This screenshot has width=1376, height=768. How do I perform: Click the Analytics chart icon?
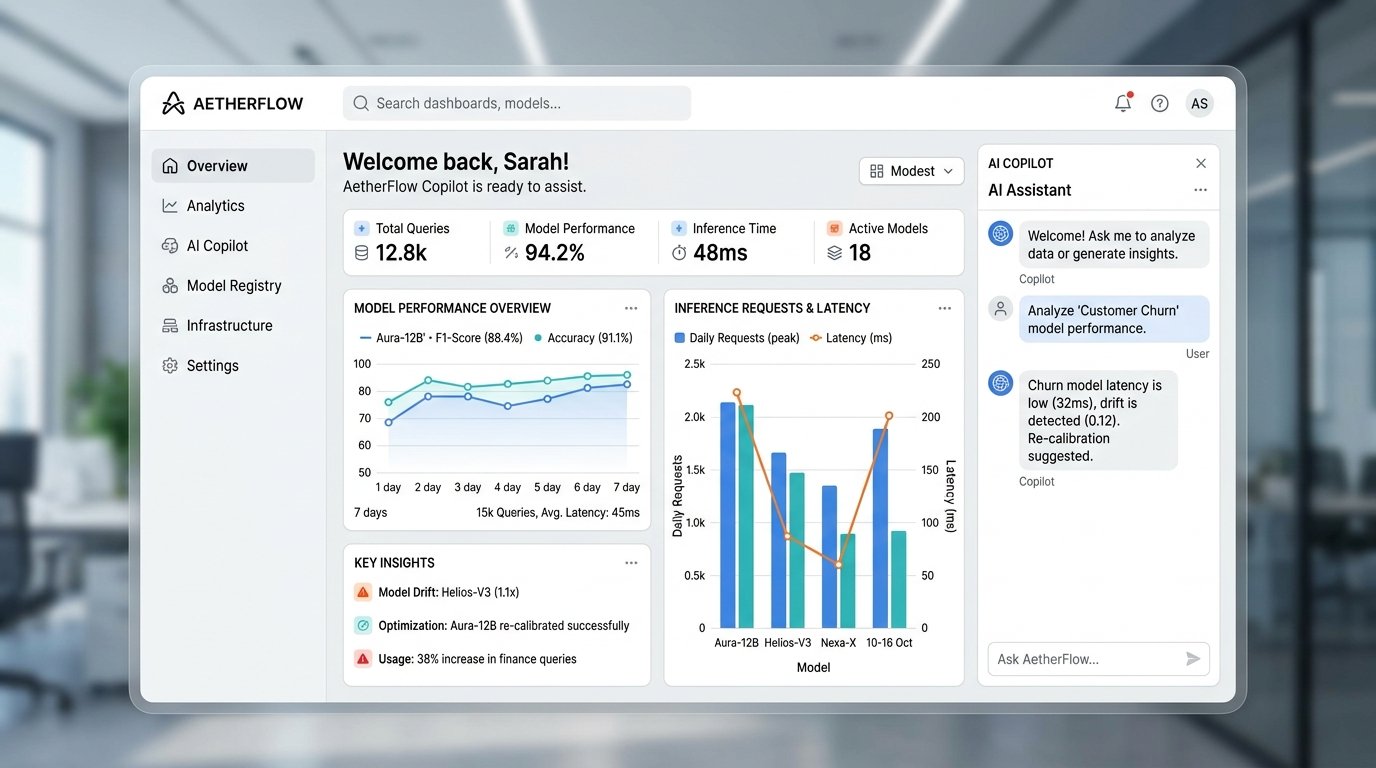click(x=170, y=206)
